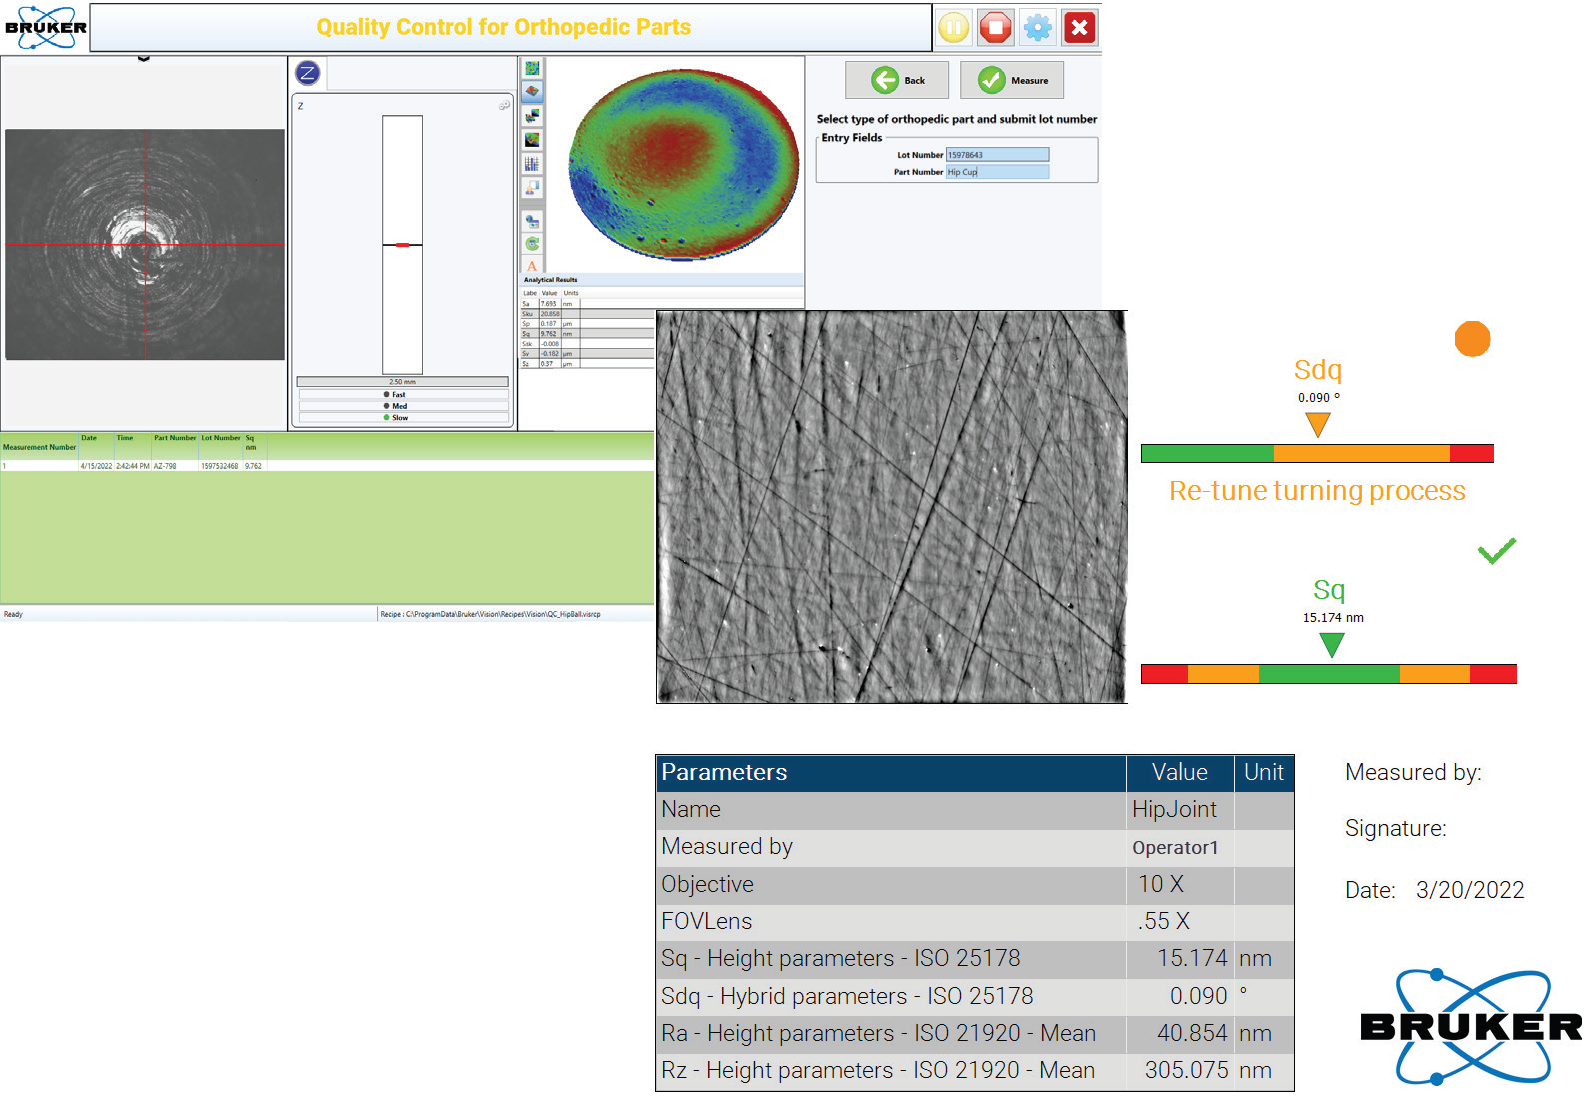Click the Re-tune turning process text
The height and width of the screenshot is (1104, 1586).
[x=1317, y=491]
